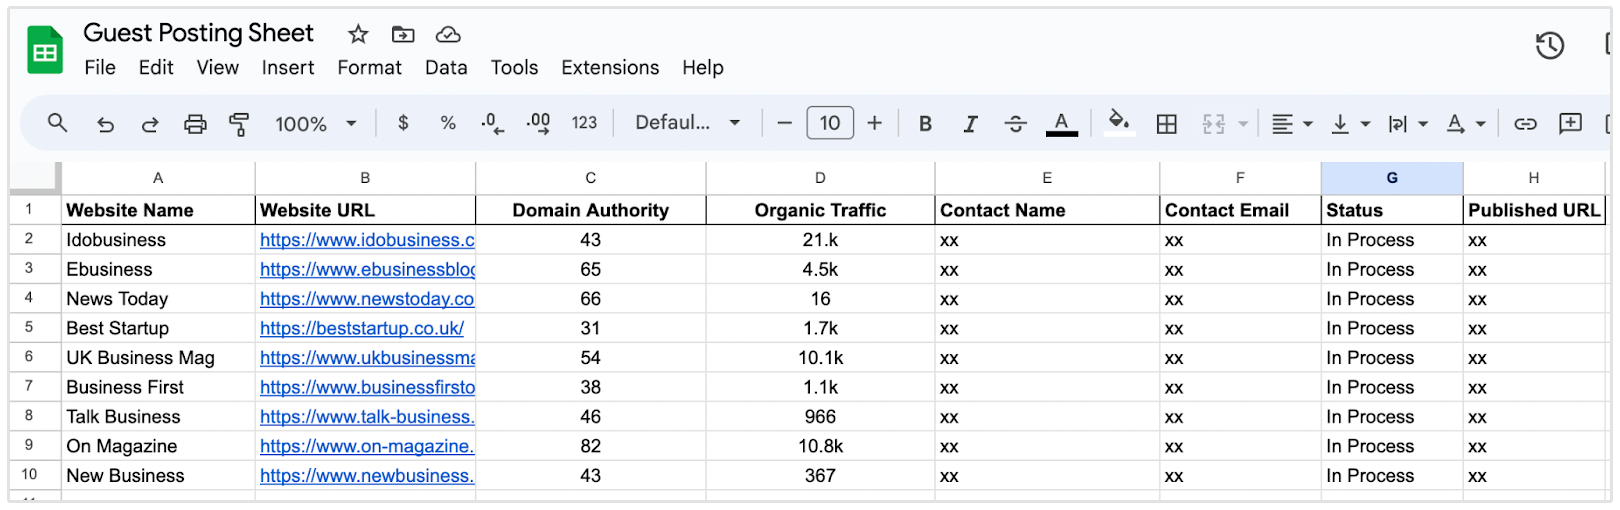This screenshot has height=510, width=1620.
Task: Click the Undo arrow icon
Action: (105, 123)
